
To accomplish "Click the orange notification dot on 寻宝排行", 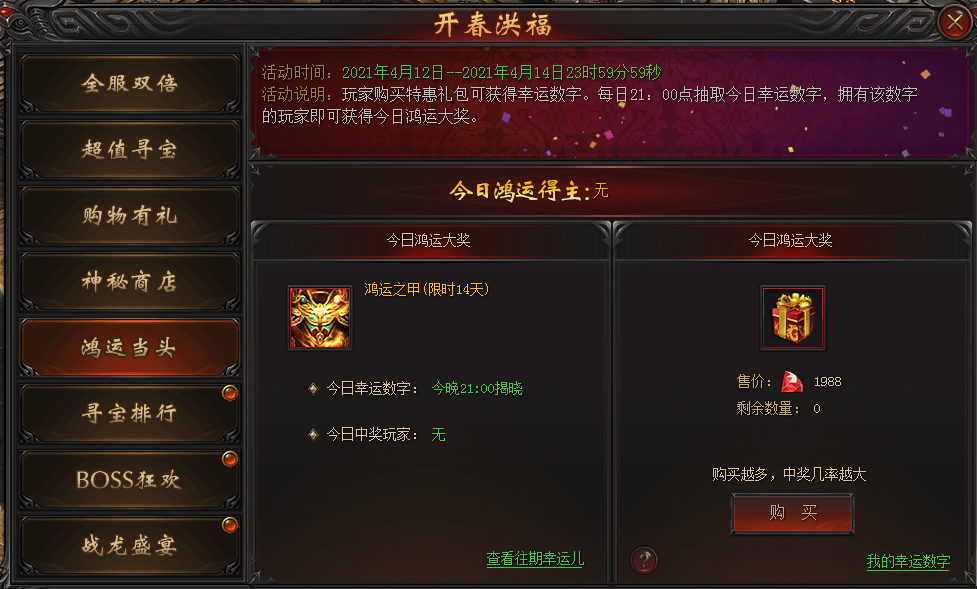I will pyautogui.click(x=230, y=393).
